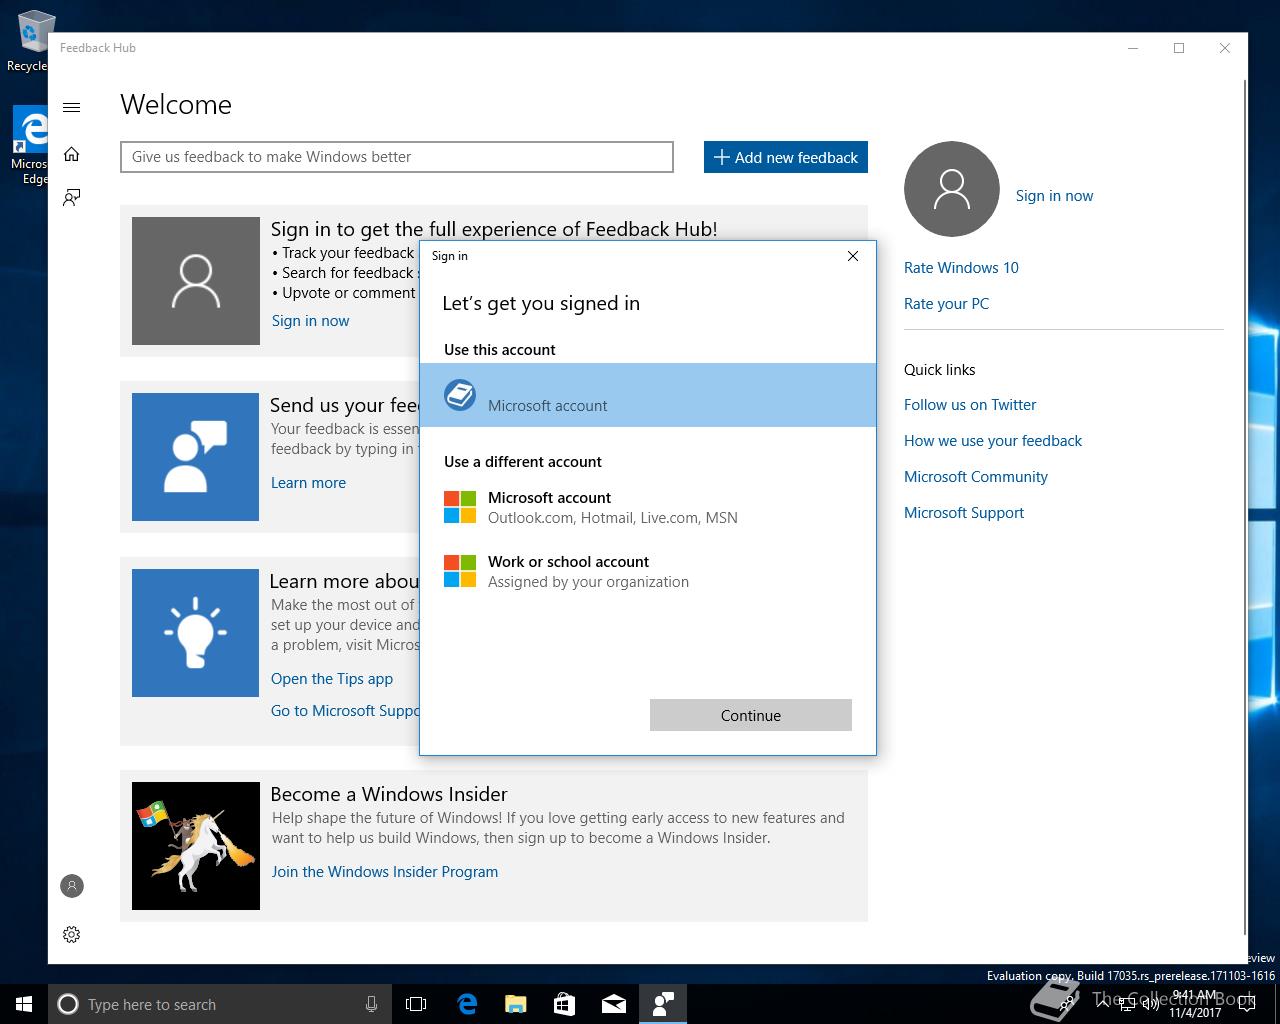Click the large profile avatar near Sign in now
1280x1024 pixels.
952,189
